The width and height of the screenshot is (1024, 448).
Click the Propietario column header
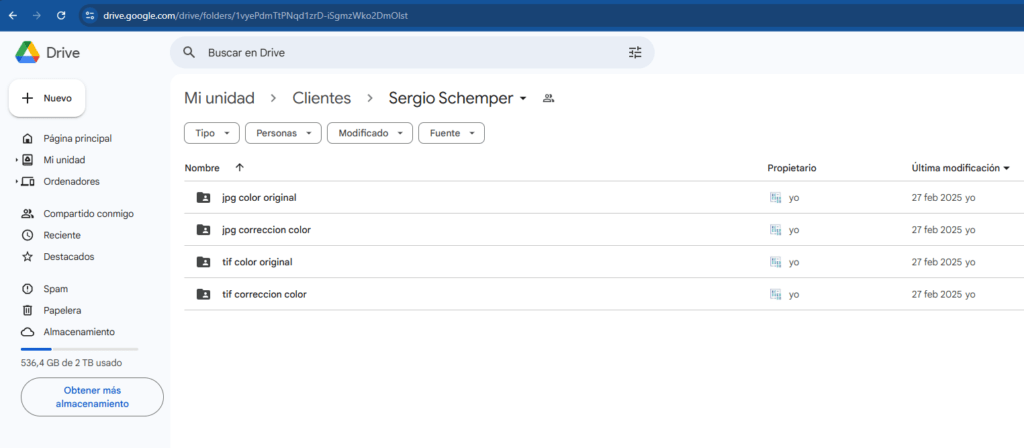coord(792,168)
